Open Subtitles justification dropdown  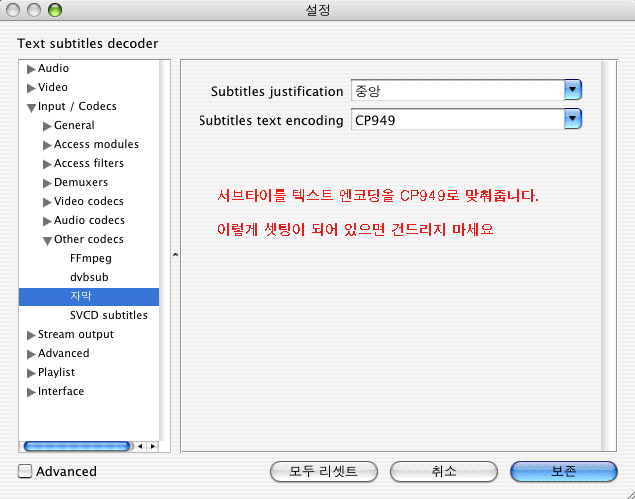click(x=573, y=91)
